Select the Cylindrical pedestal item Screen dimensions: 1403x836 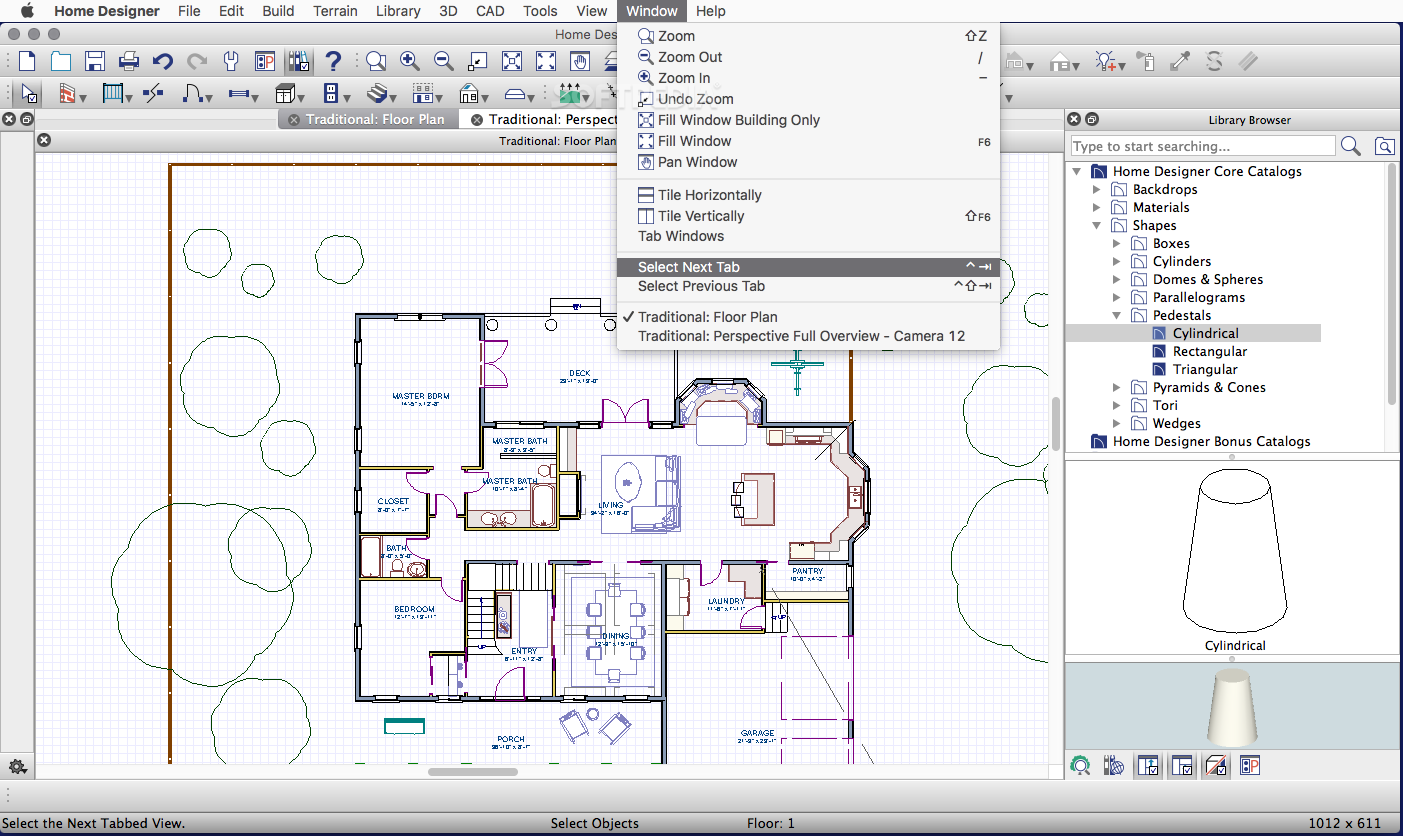pos(1205,333)
